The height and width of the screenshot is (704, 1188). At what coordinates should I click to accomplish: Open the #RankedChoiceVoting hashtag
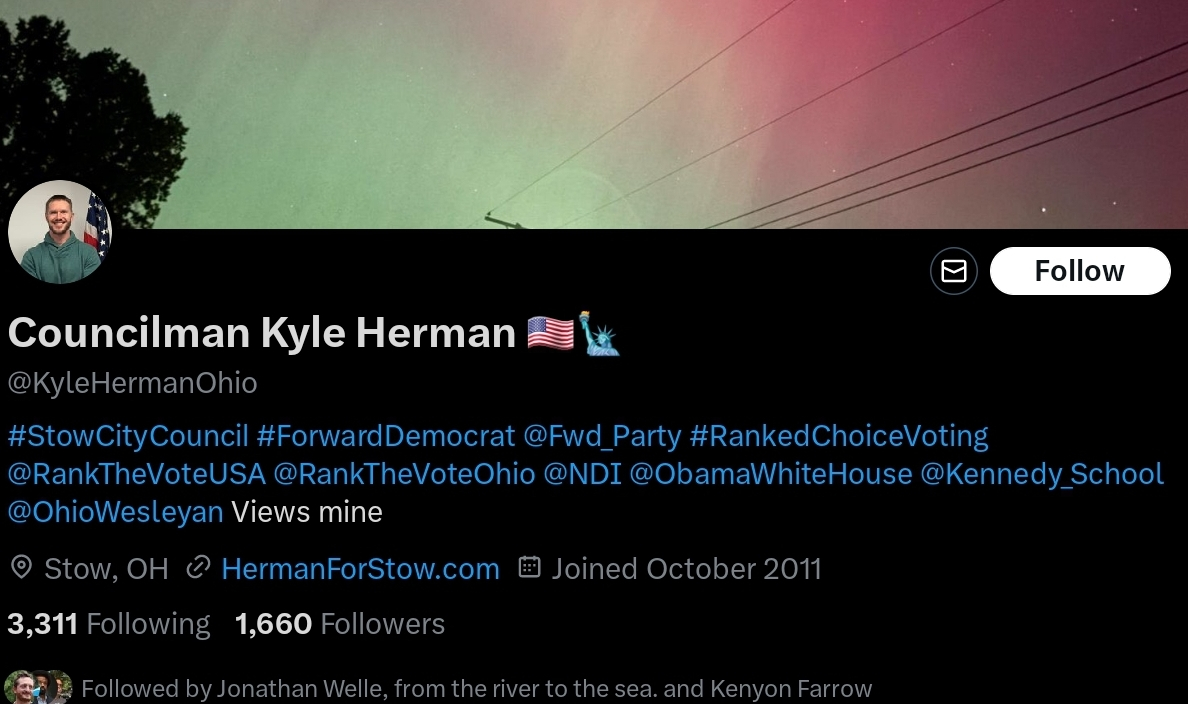pyautogui.click(x=838, y=436)
